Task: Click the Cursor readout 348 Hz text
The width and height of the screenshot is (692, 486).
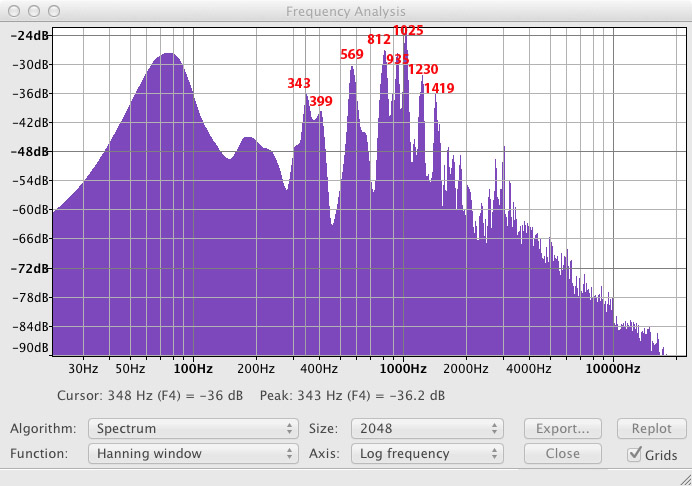Action: (150, 395)
